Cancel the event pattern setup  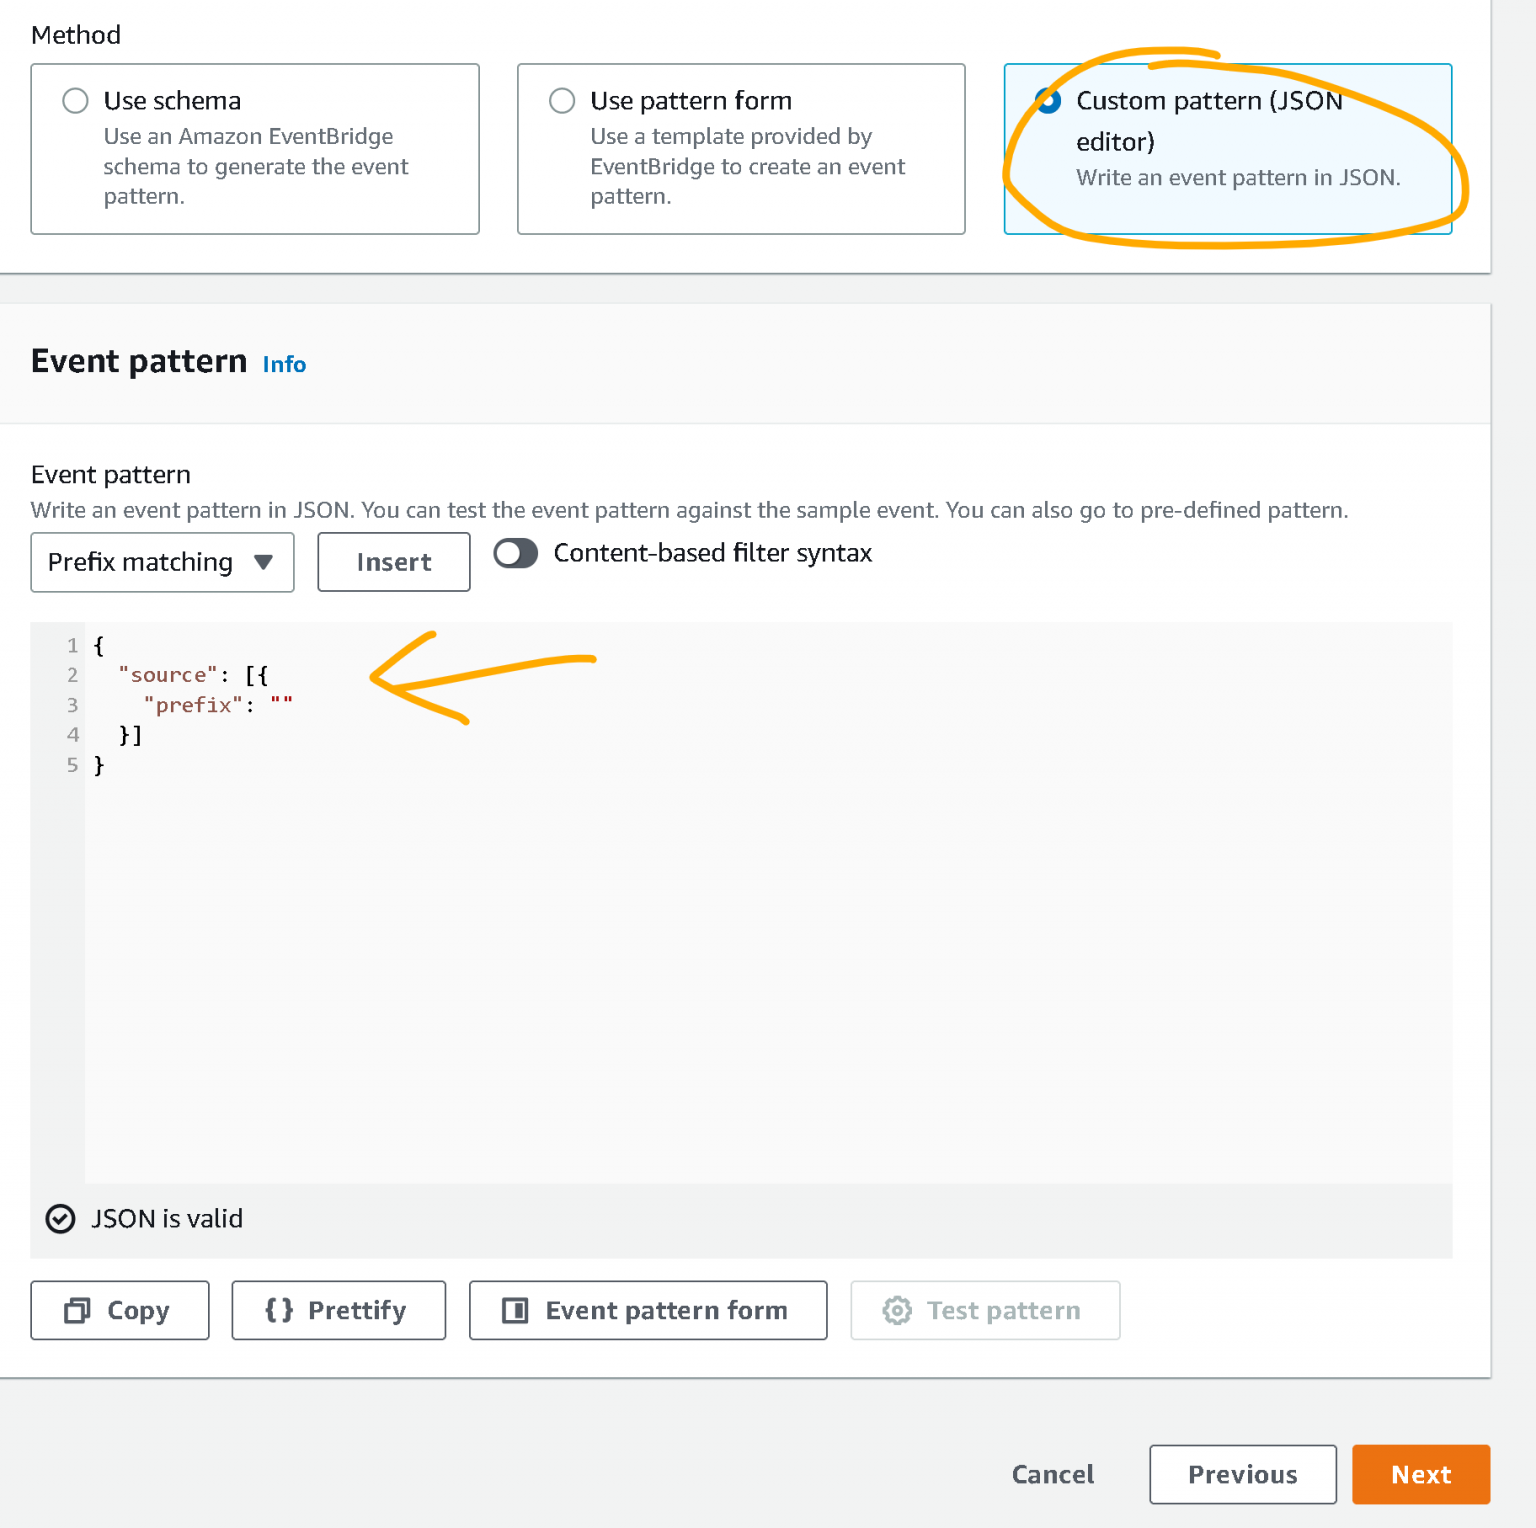point(1052,1474)
